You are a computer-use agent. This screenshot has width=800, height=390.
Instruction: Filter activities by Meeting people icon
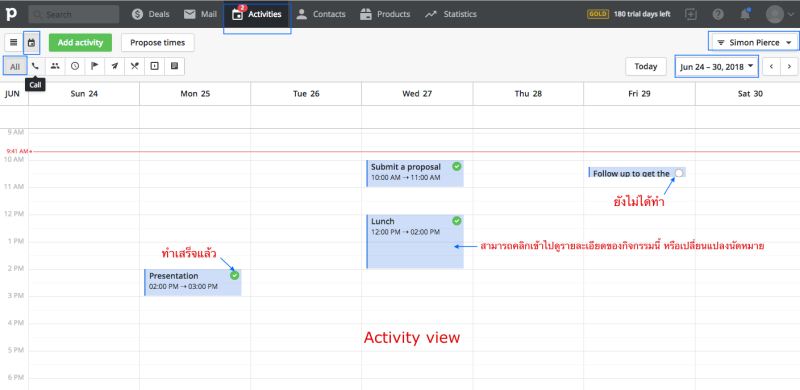point(55,66)
